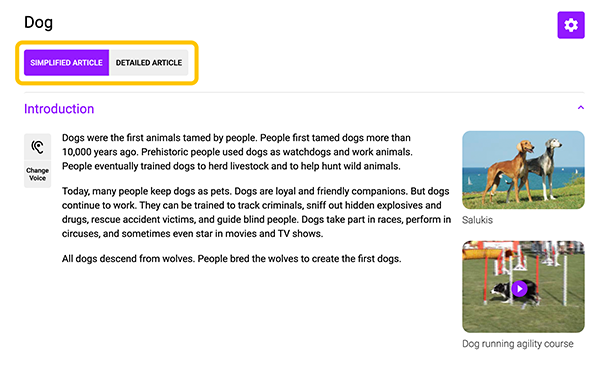
Task: Click the Introduction section heading
Action: tap(59, 109)
